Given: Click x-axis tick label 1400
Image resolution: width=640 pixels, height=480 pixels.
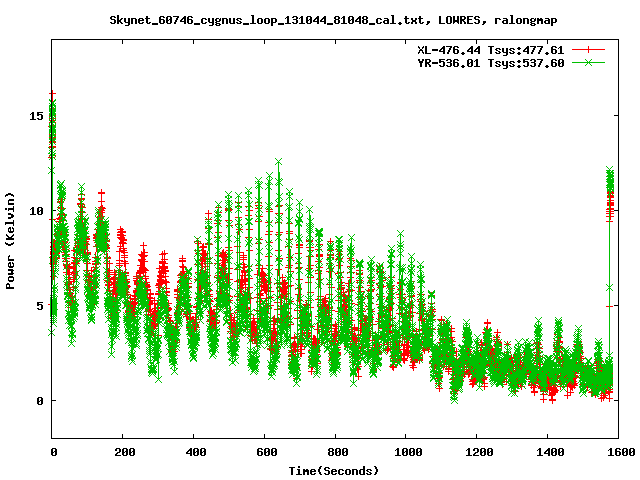Looking at the screenshot, I should coord(550,452).
